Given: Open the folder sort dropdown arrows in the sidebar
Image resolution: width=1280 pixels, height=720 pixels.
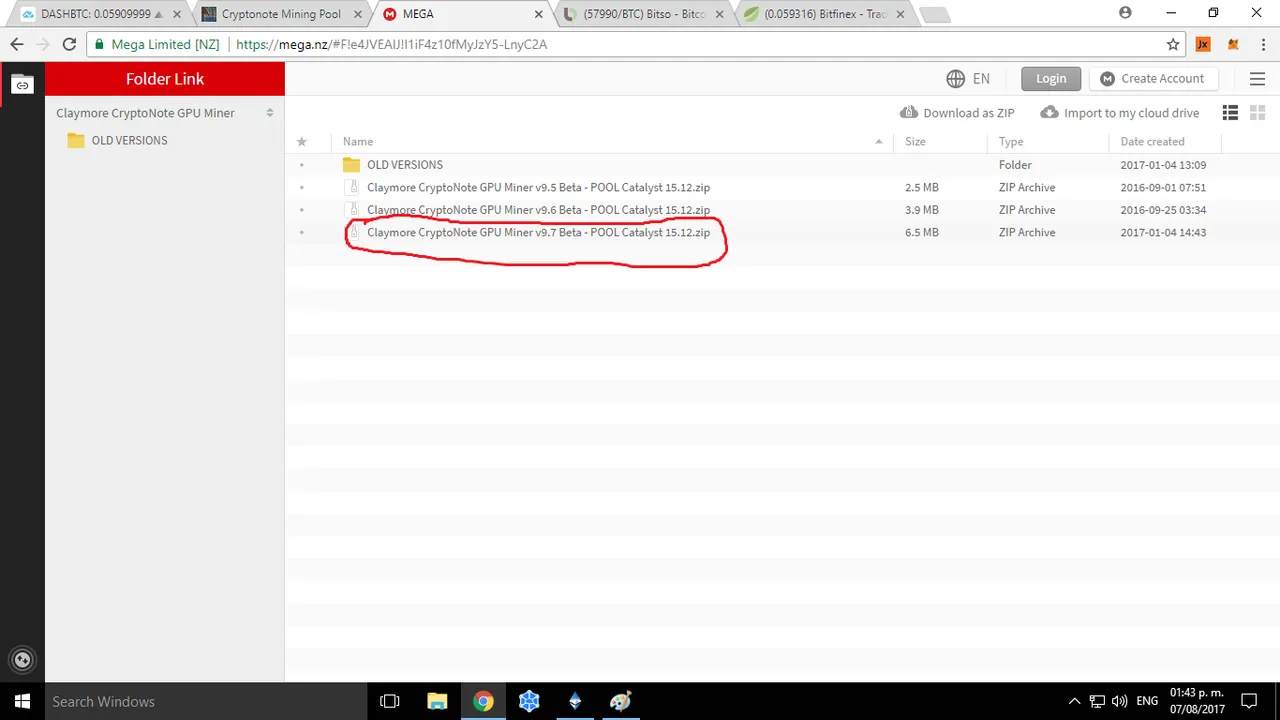Looking at the screenshot, I should (x=270, y=113).
